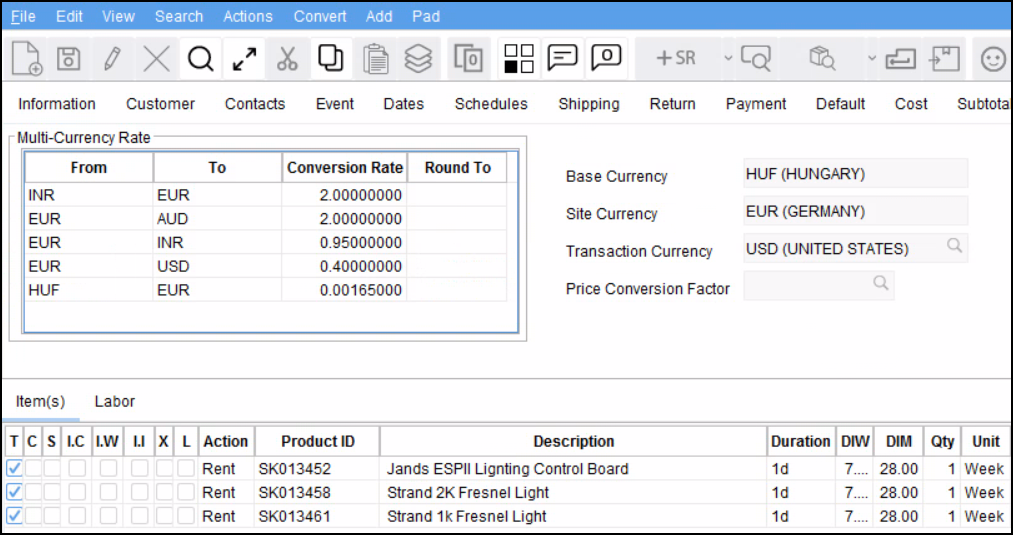The width and height of the screenshot is (1013, 535).
Task: Click the floppy disk save icon
Action: pyautogui.click(x=68, y=59)
